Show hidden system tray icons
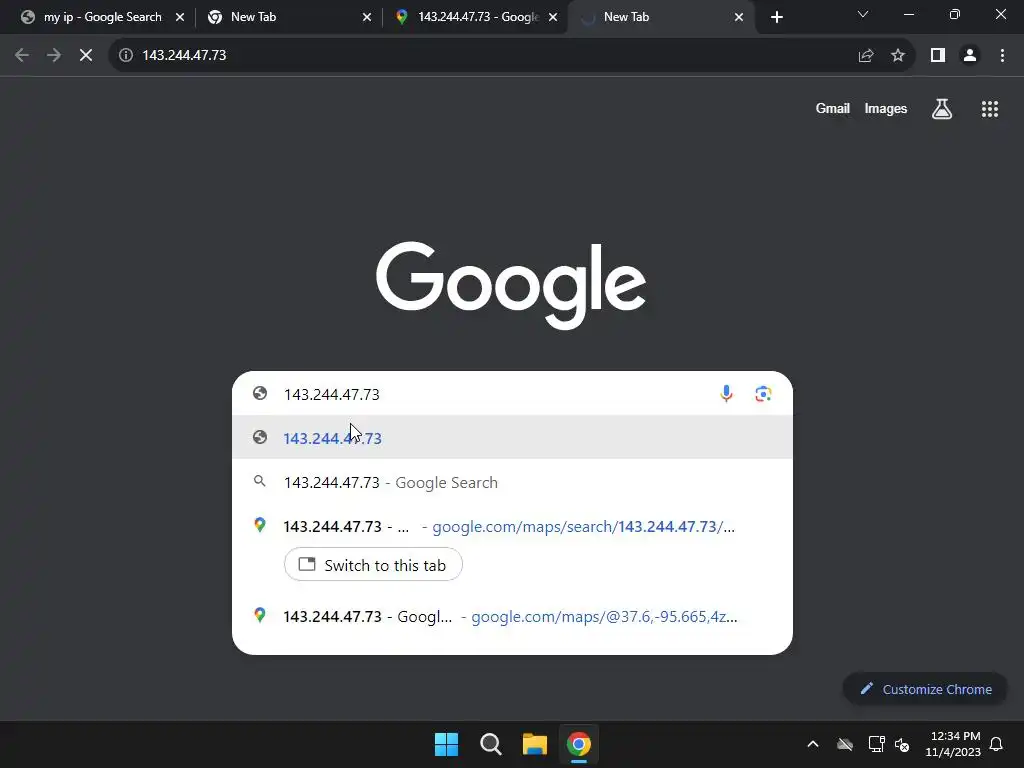The width and height of the screenshot is (1024, 768). (812, 744)
